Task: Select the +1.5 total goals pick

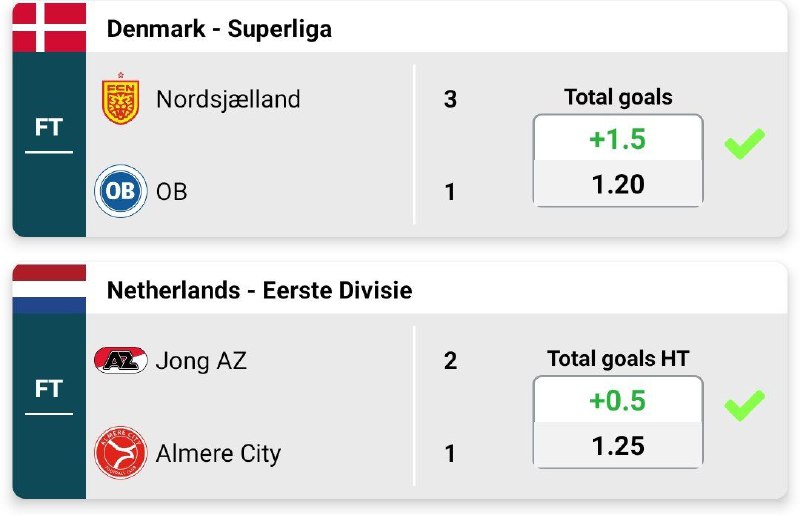Action: click(x=618, y=139)
